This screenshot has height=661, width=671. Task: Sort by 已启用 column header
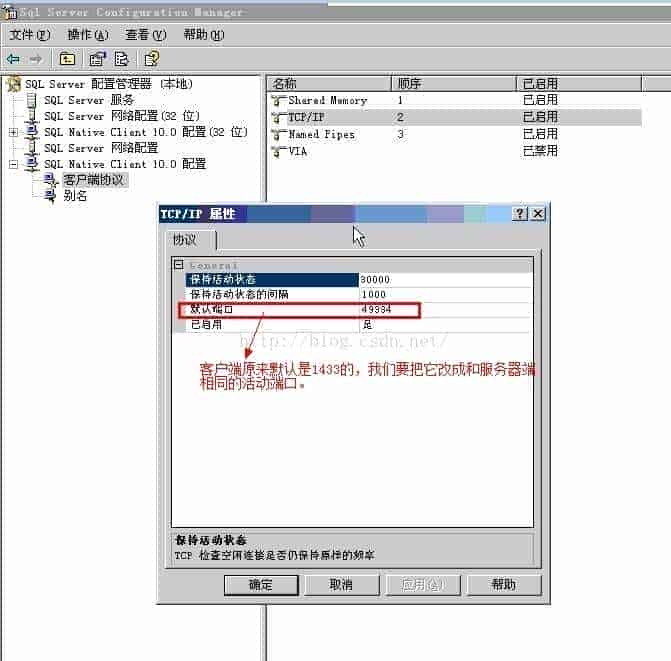579,83
